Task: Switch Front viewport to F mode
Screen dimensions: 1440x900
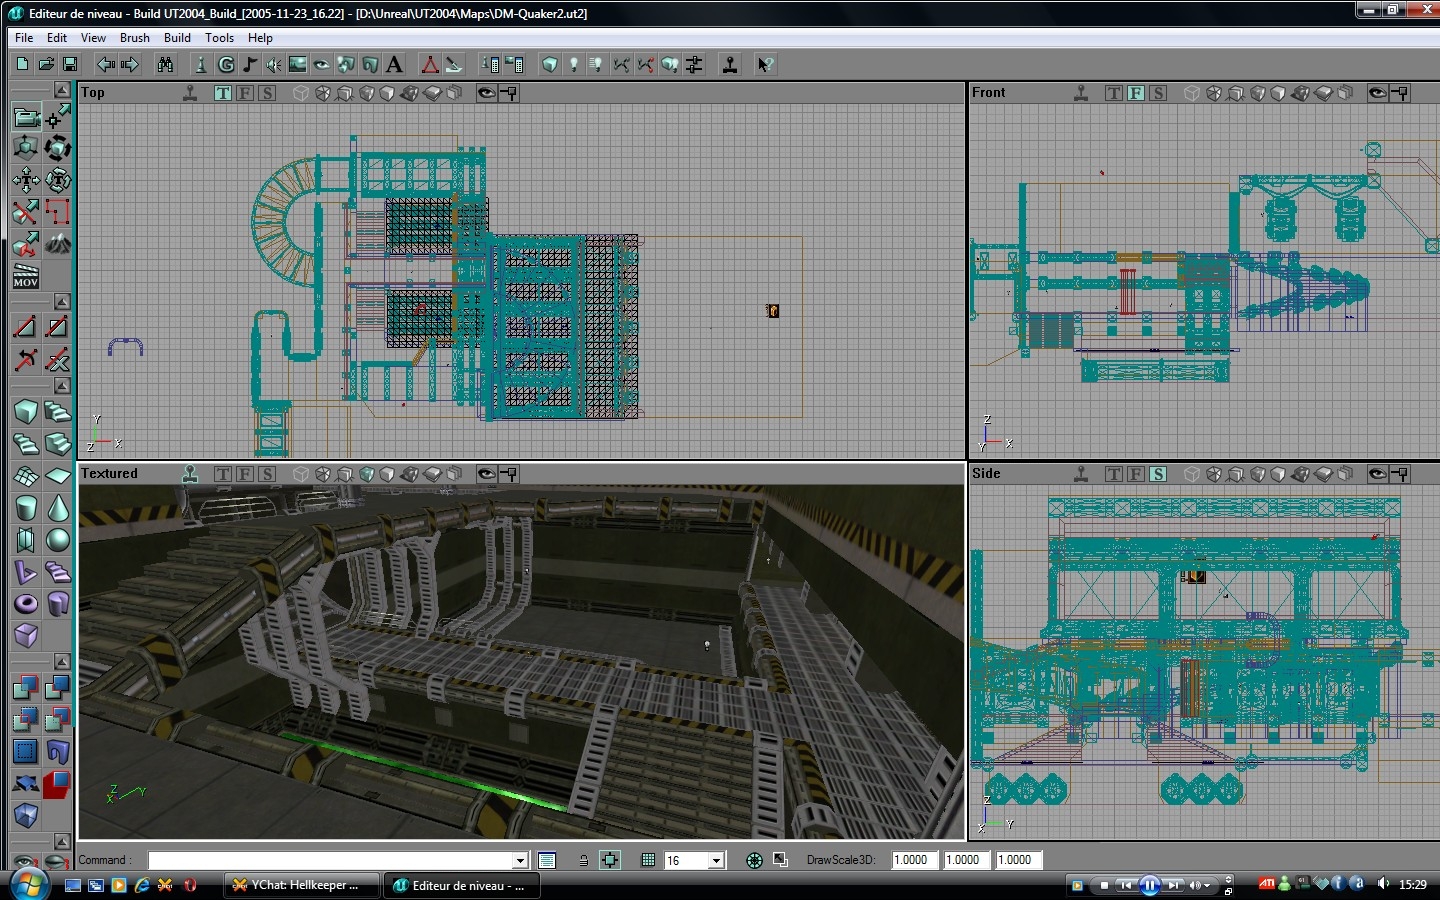Action: [1136, 93]
